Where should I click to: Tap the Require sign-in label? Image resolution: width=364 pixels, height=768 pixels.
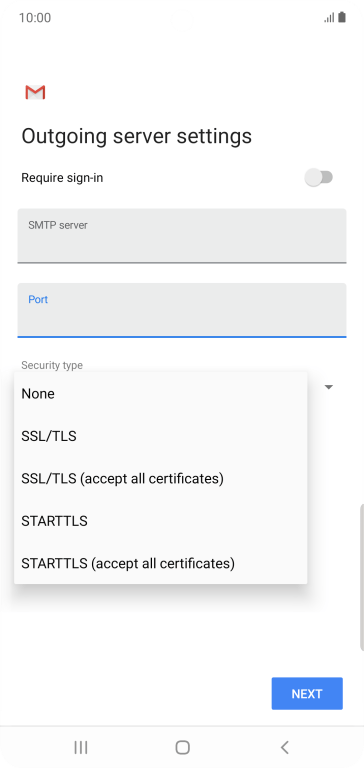click(x=62, y=178)
